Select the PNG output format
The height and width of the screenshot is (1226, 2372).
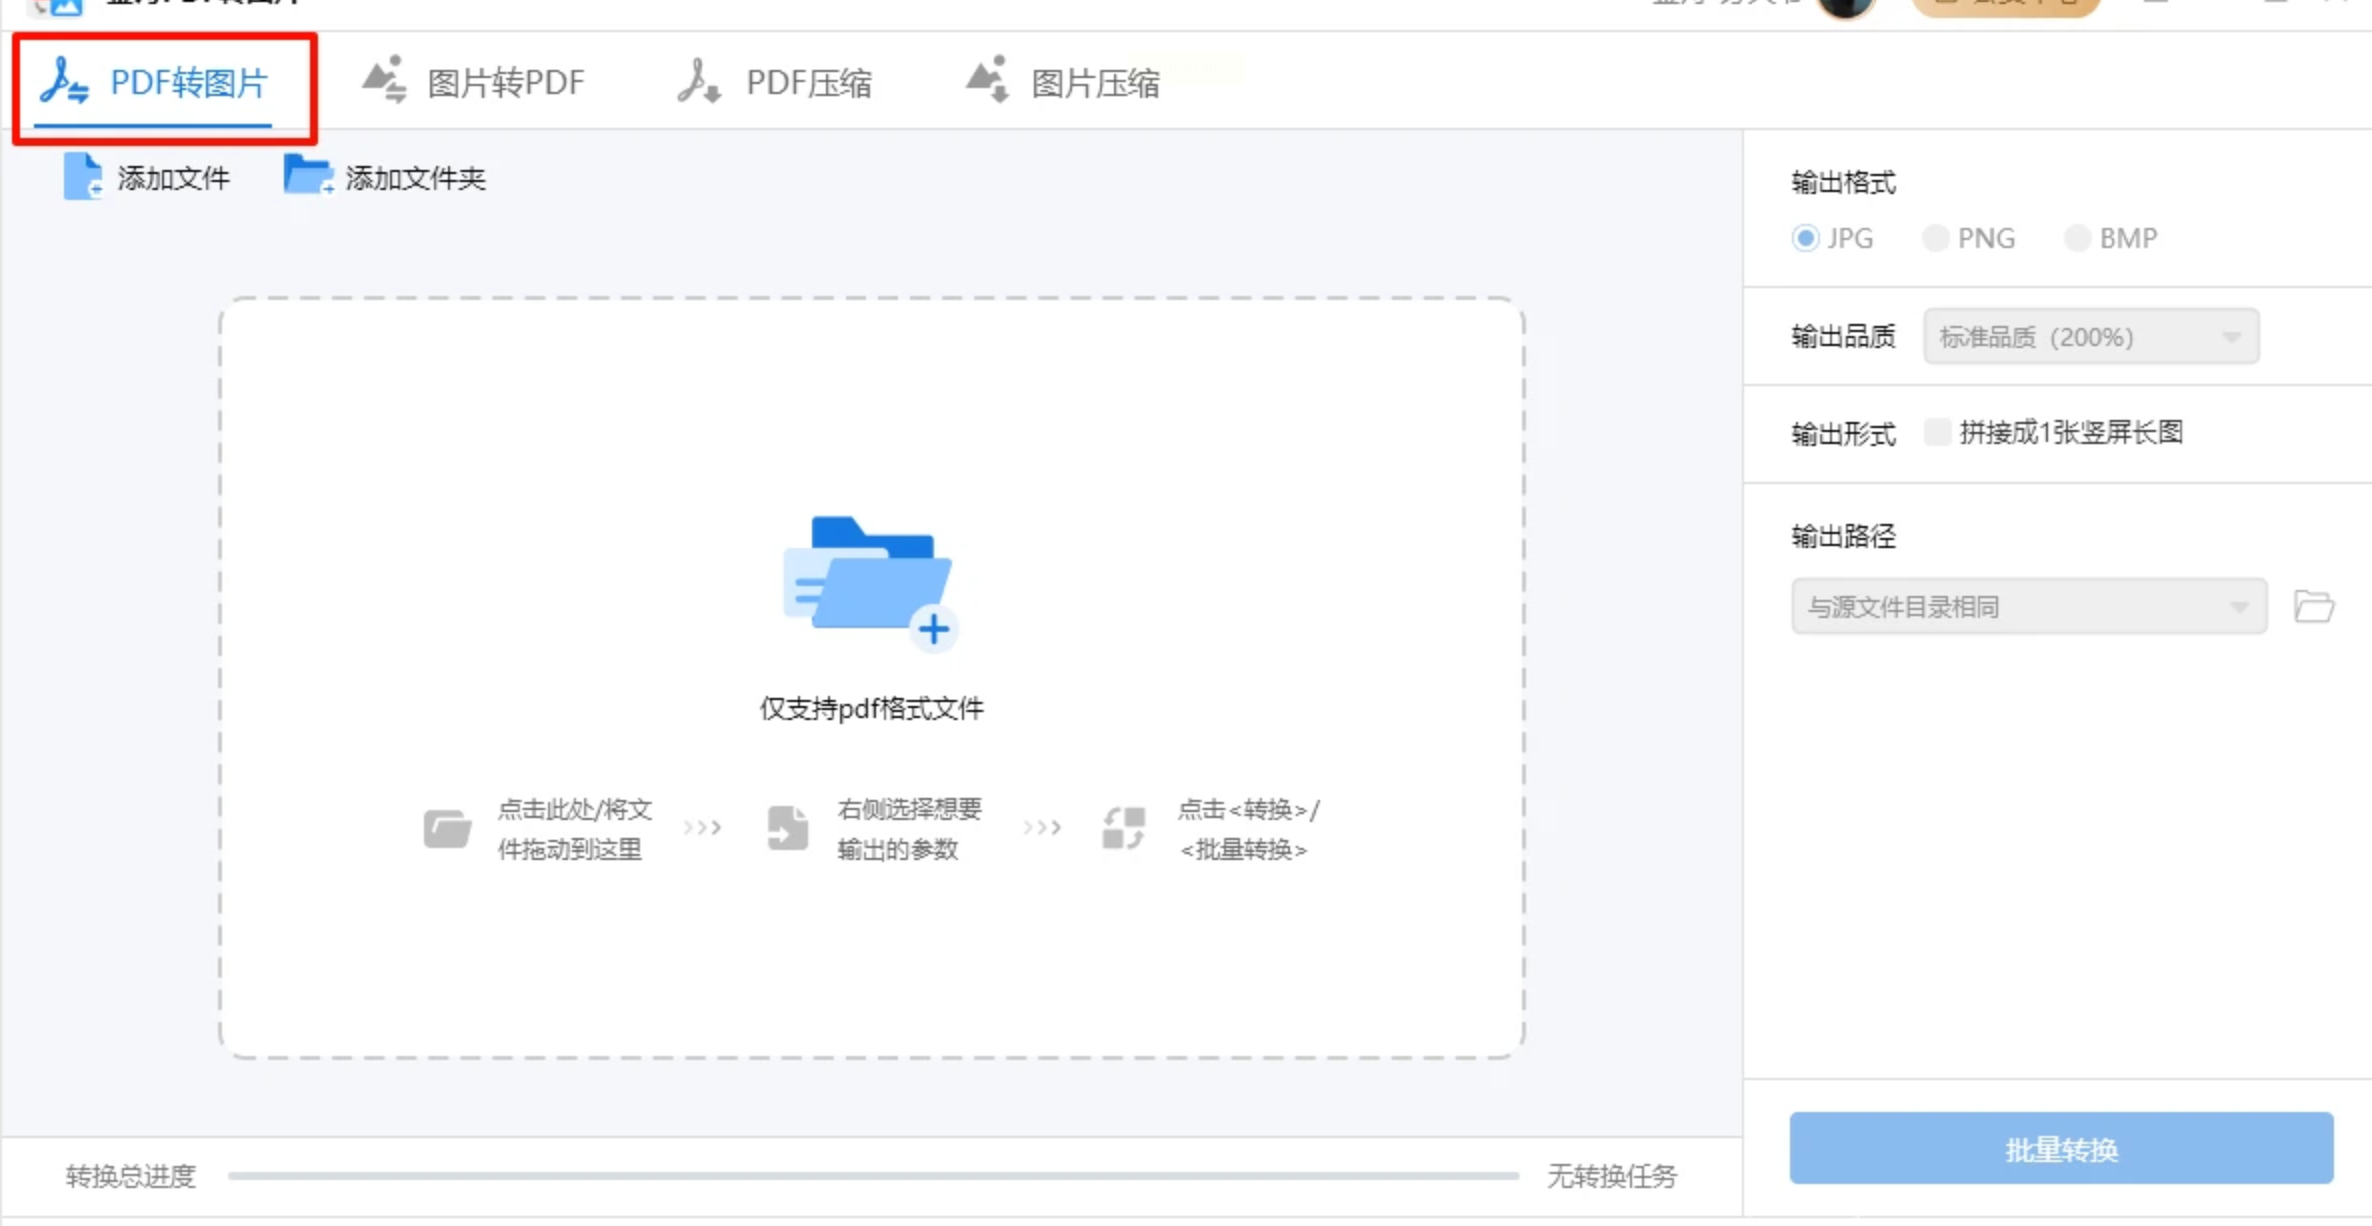click(x=1935, y=238)
